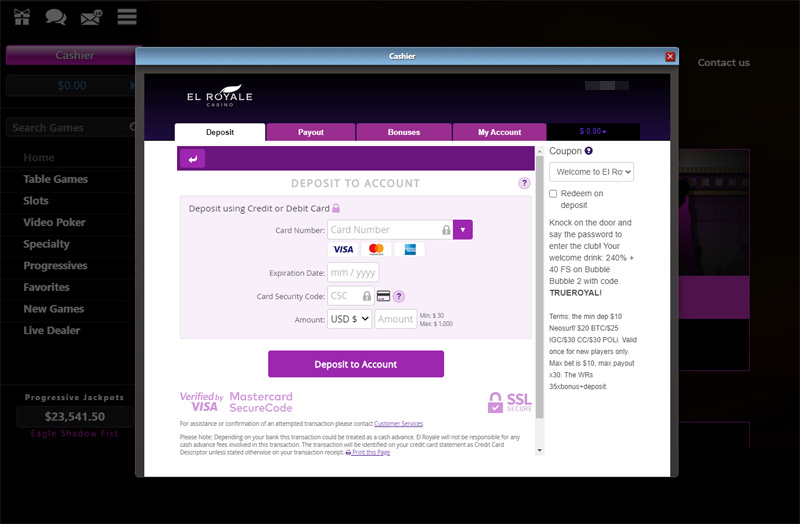Open Live Dealer in the sidebar

tap(52, 330)
